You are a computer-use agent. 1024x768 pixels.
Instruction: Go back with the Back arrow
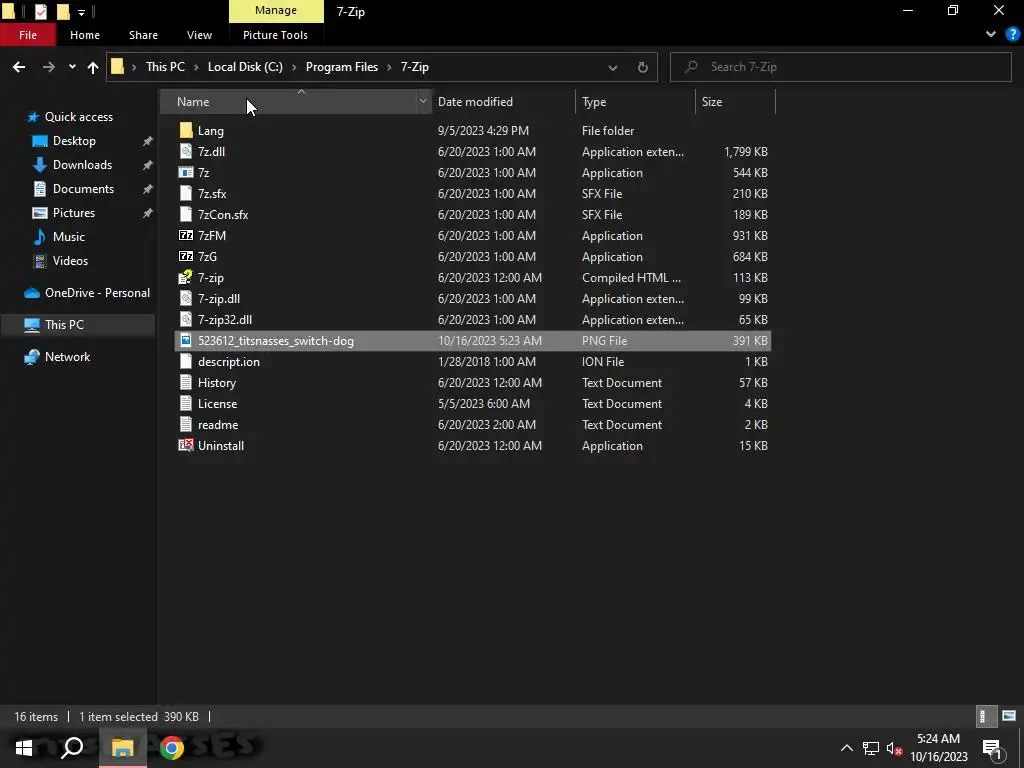pos(19,67)
